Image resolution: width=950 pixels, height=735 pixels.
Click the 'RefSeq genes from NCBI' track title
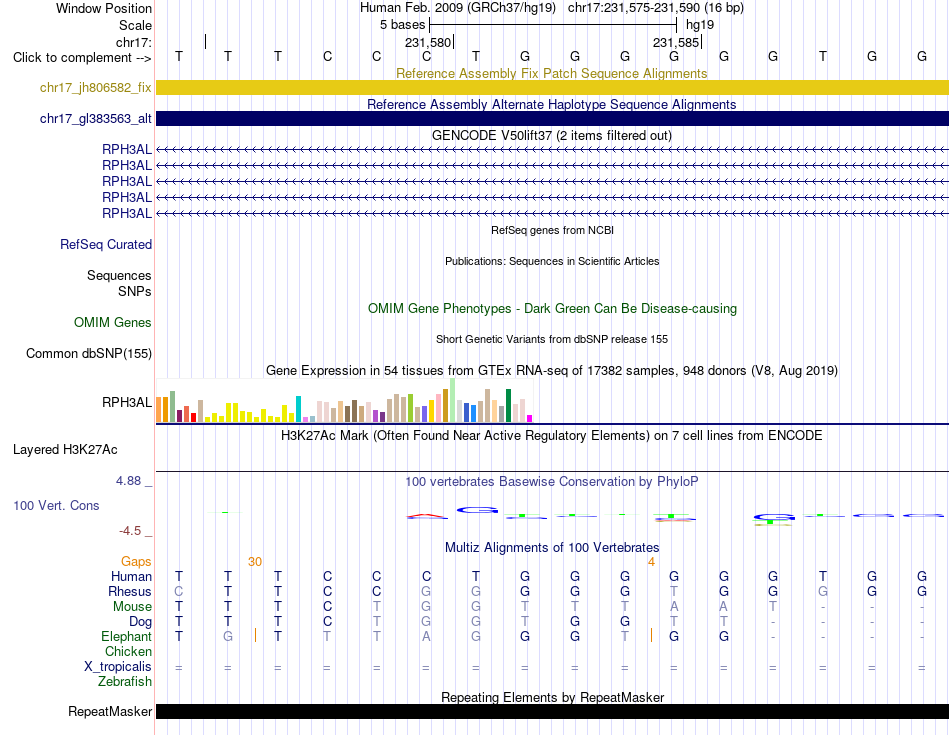coord(552,230)
